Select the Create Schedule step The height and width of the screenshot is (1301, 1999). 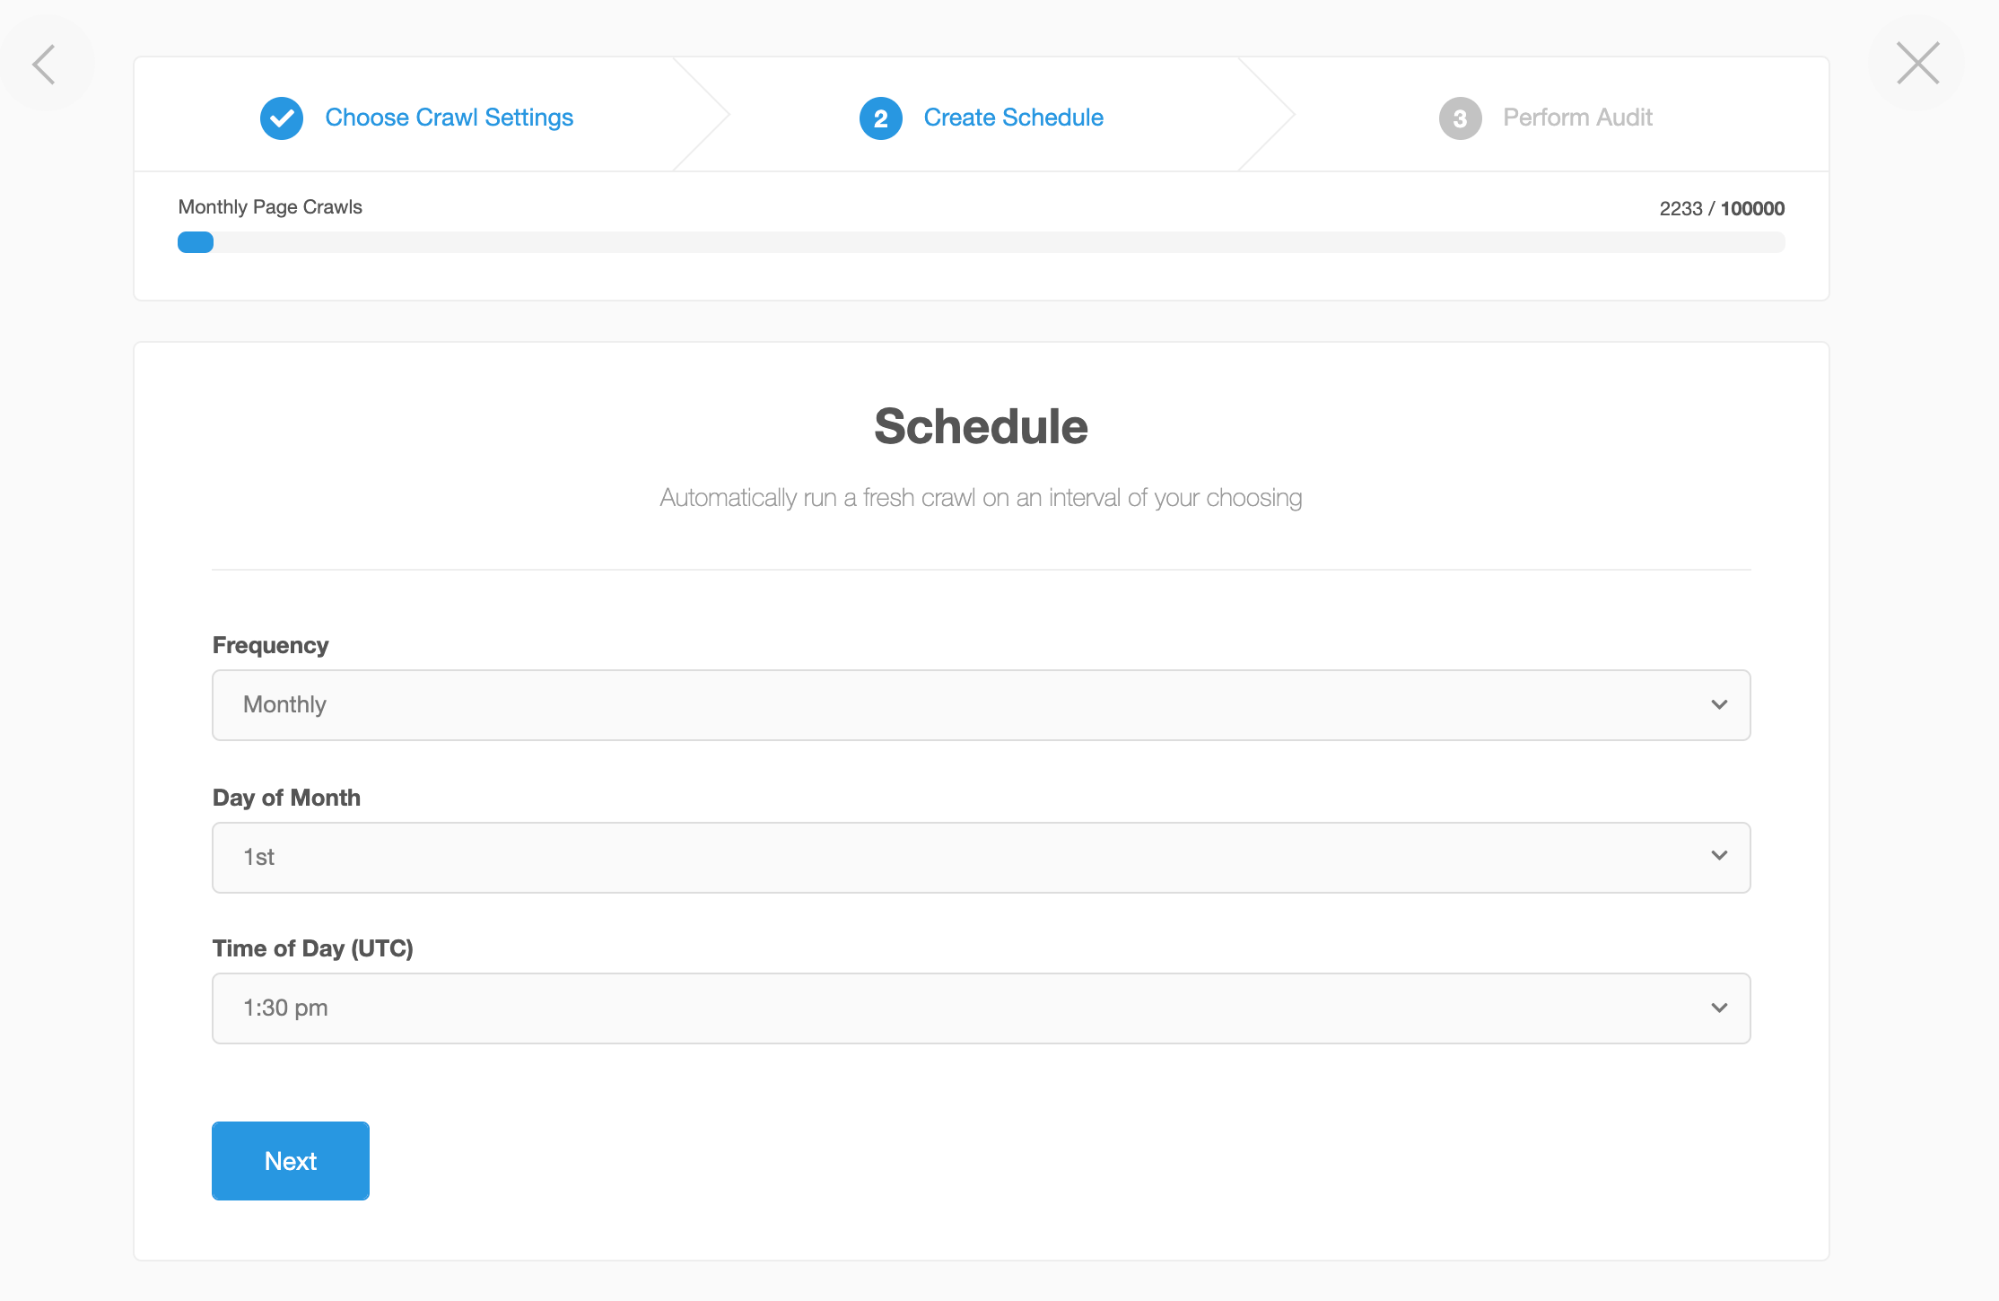pyautogui.click(x=1013, y=117)
